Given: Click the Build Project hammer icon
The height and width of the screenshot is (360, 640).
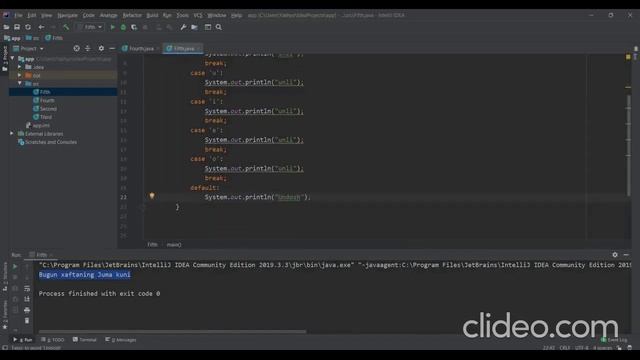Looking at the screenshot, I should pyautogui.click(x=66, y=27).
